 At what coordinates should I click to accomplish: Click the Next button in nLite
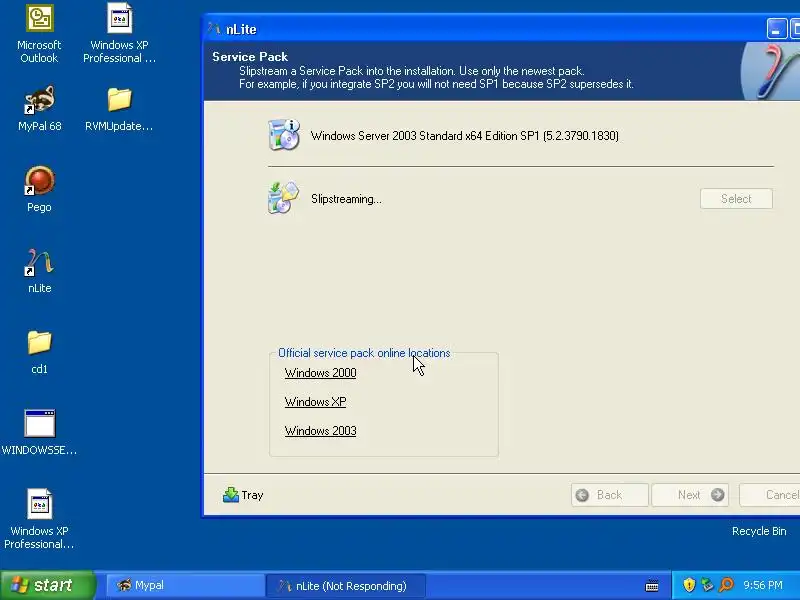tap(690, 495)
